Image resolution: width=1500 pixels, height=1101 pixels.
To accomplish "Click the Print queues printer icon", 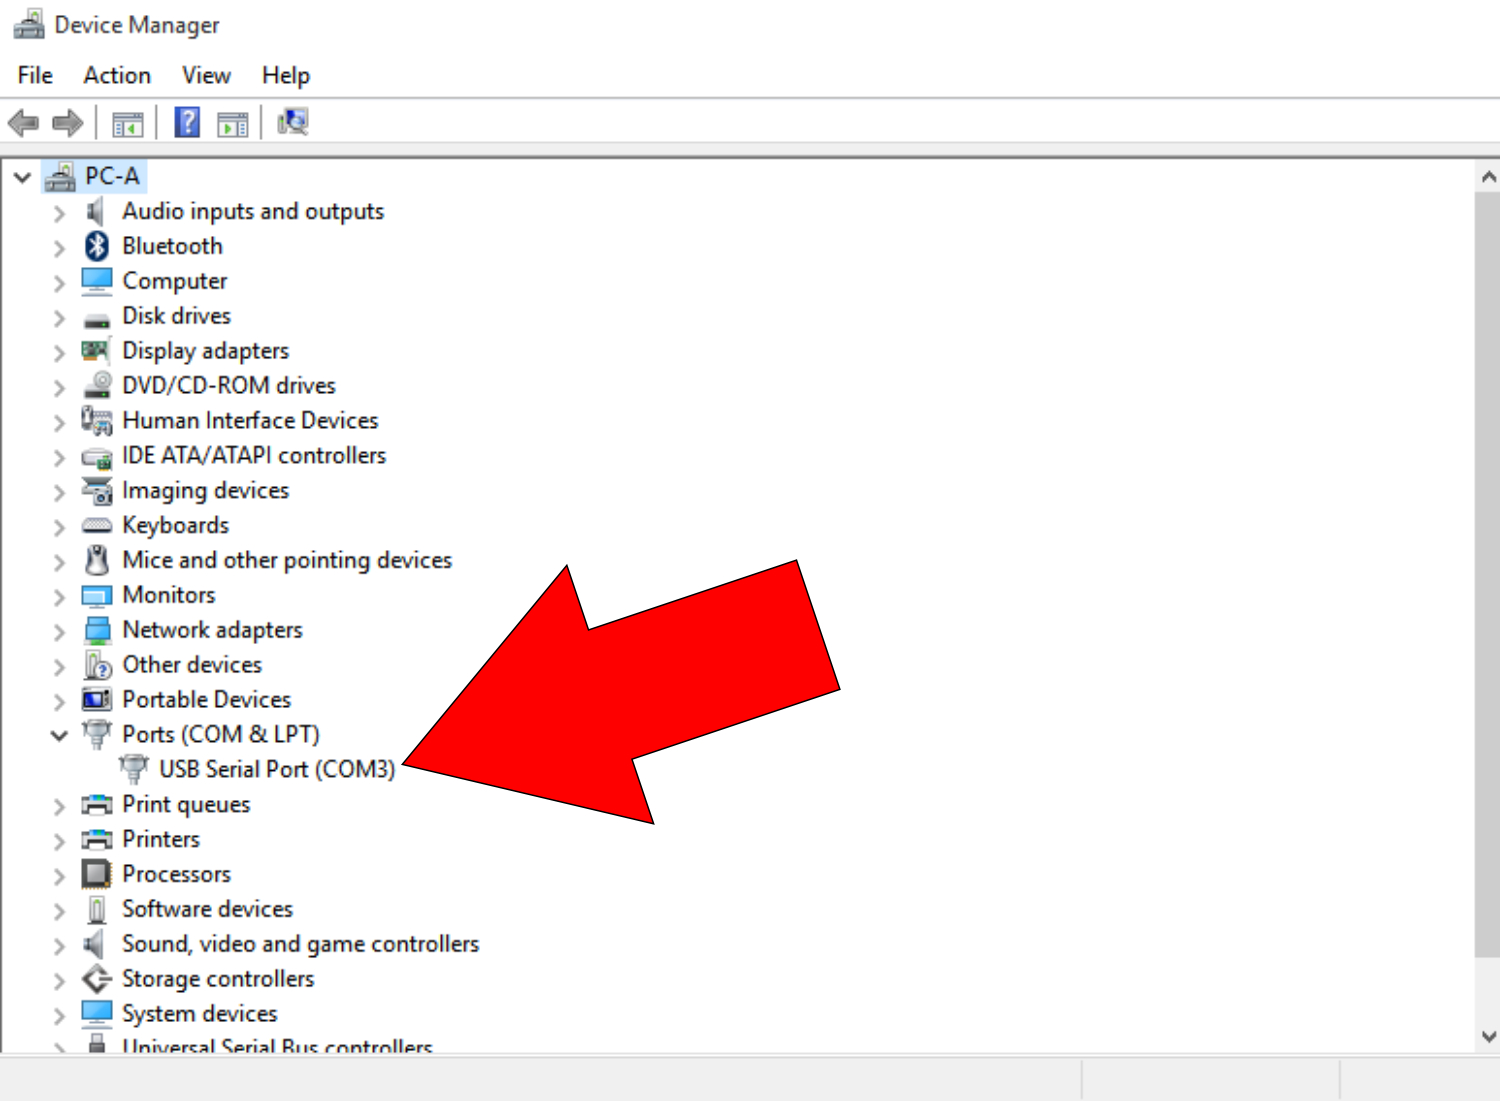I will (97, 804).
